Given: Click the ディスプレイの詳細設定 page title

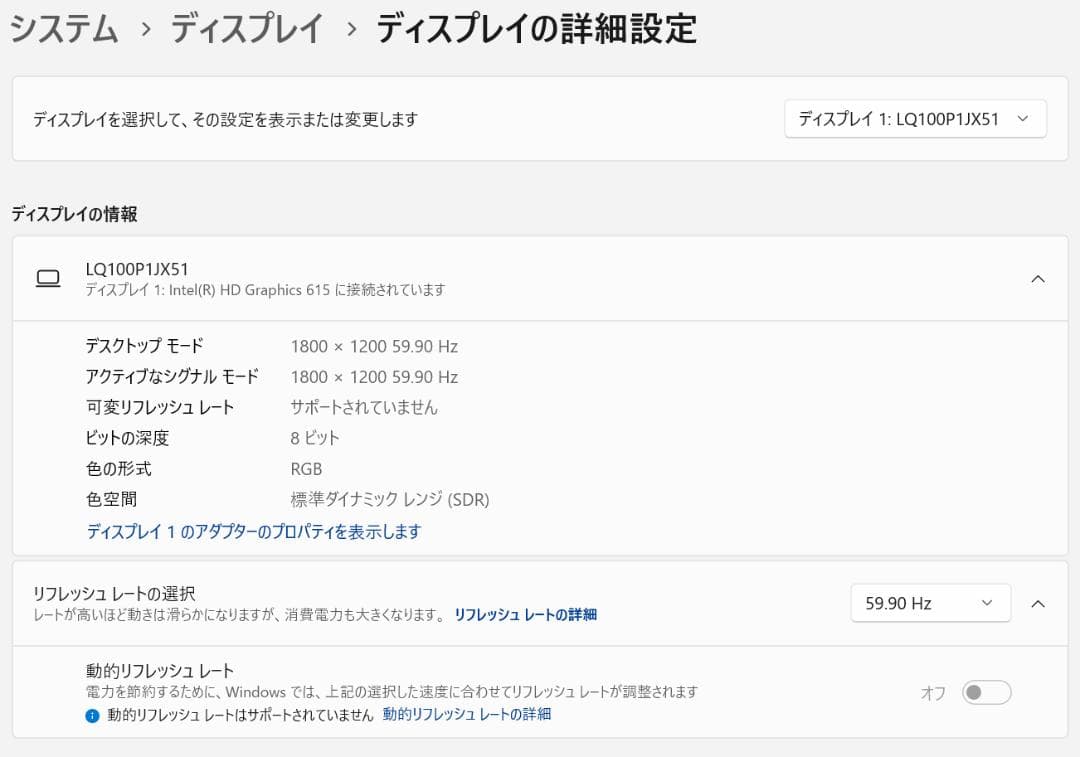Looking at the screenshot, I should pos(534,30).
